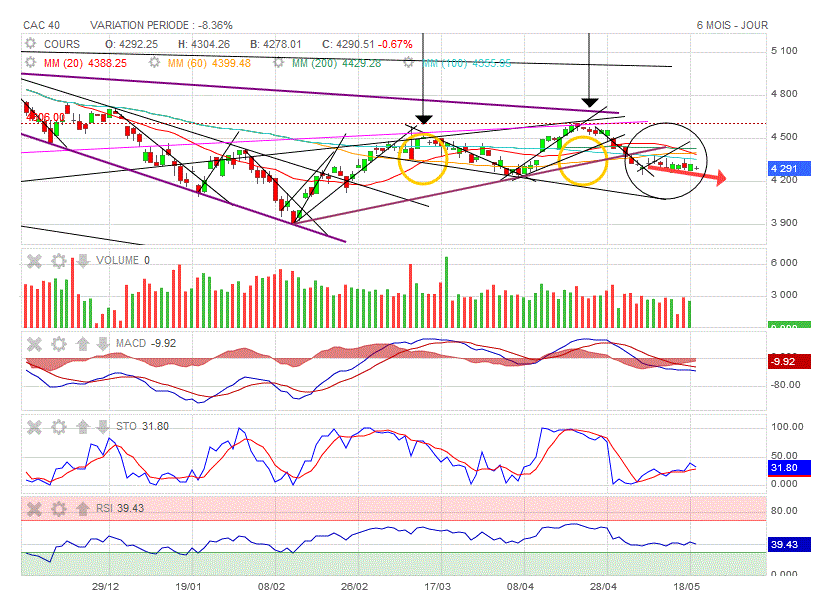
Task: Click the 08/02 date label
Action: tap(271, 587)
